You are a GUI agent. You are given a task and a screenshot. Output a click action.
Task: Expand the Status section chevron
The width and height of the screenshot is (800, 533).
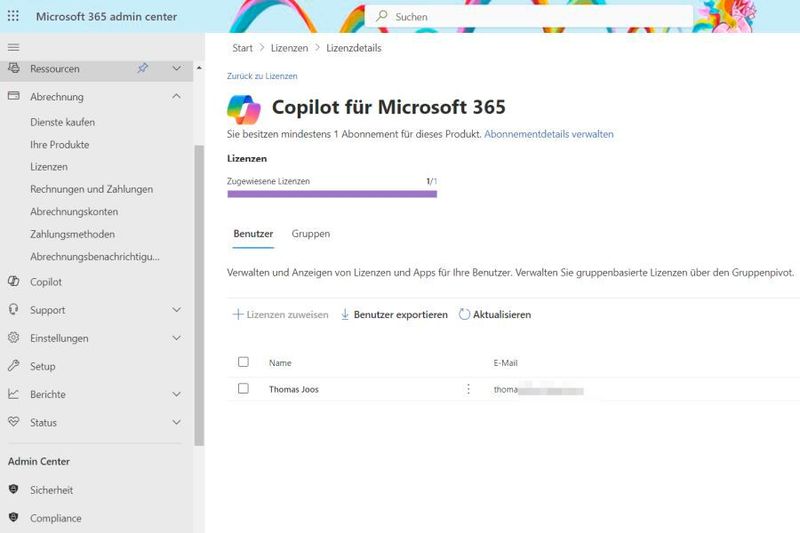(177, 422)
